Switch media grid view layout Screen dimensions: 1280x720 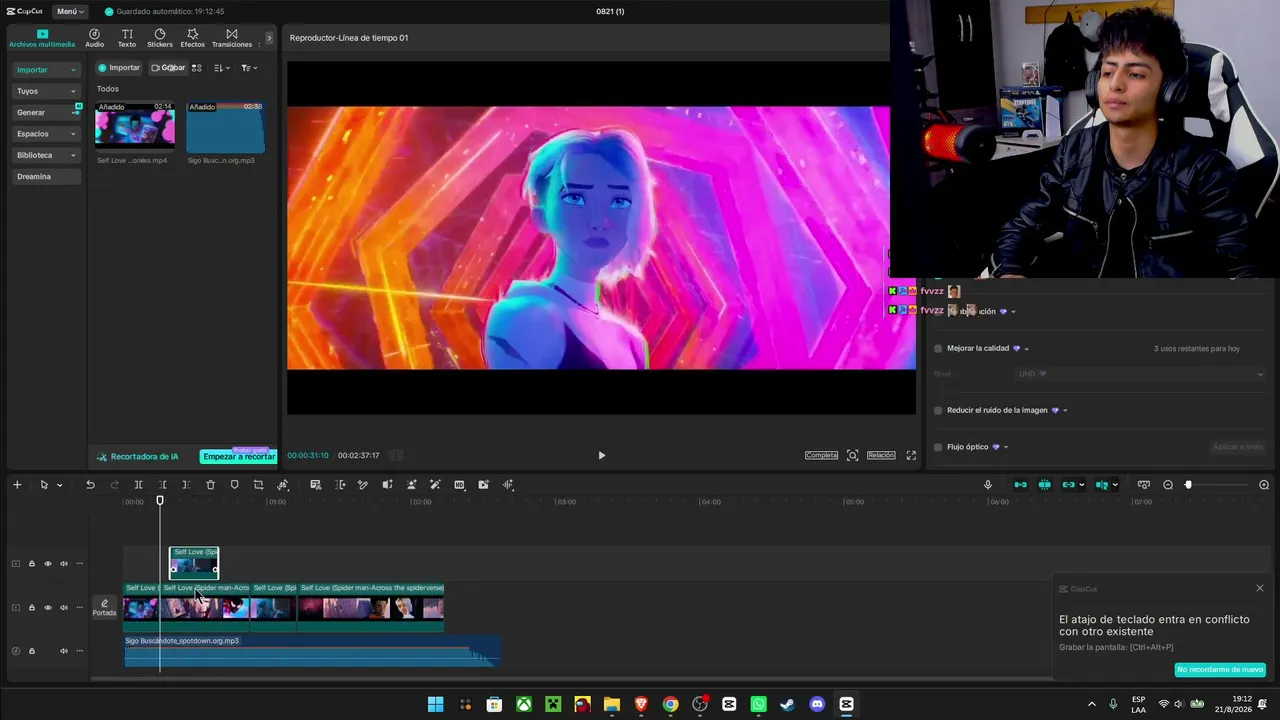pyautogui.click(x=197, y=68)
